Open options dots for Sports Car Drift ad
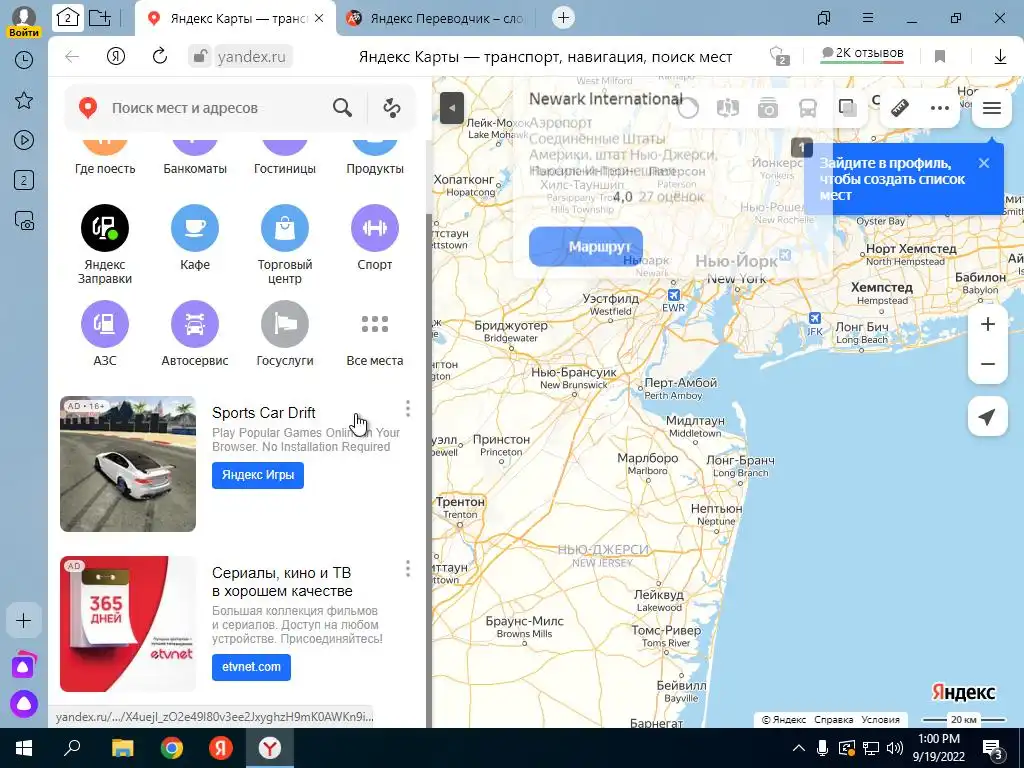Screen dimensions: 1024x768 pyautogui.click(x=408, y=409)
